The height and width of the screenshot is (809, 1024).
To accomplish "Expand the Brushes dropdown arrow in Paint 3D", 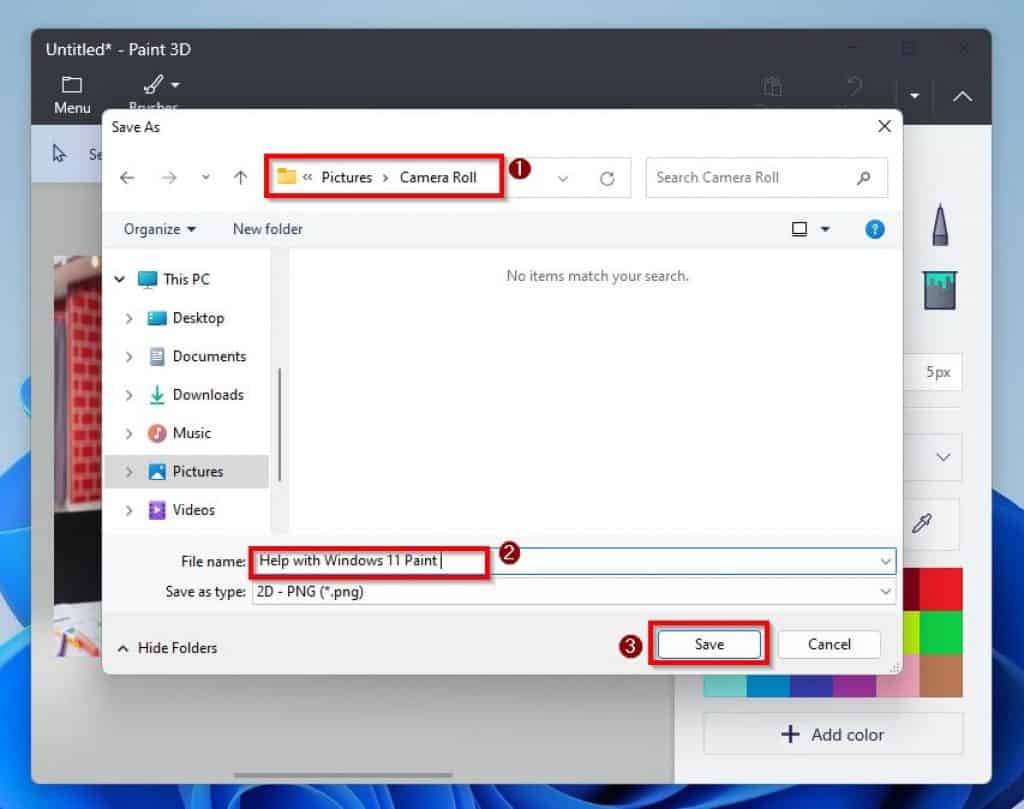I will (x=175, y=85).
